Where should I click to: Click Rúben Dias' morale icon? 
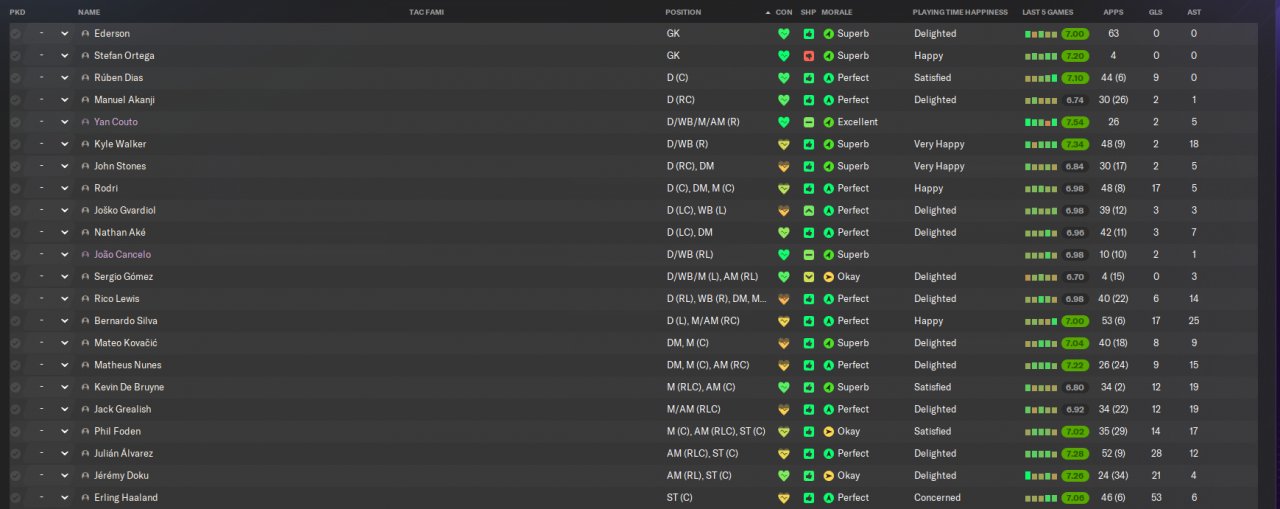coord(828,77)
